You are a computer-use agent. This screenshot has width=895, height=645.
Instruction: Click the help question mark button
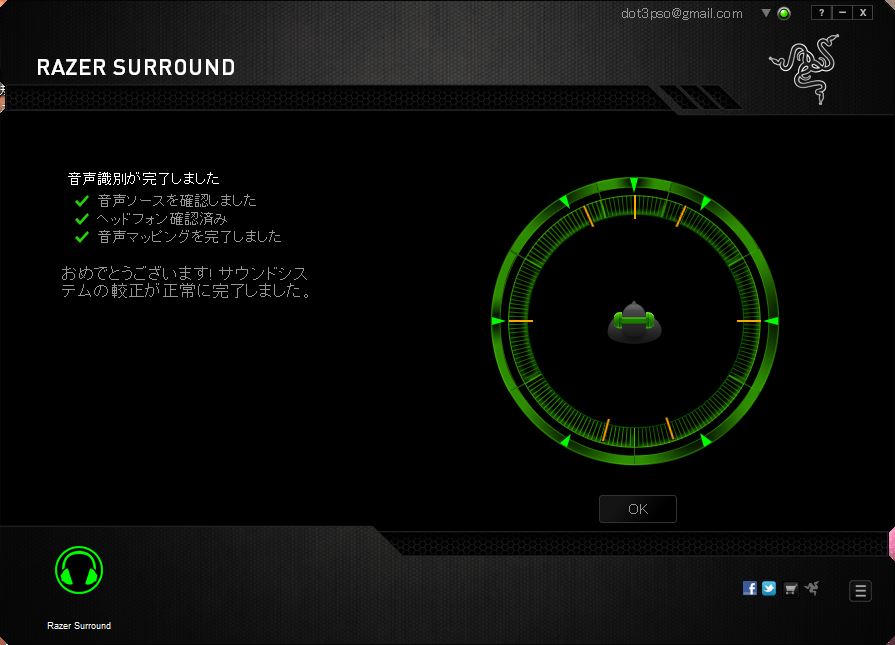click(x=821, y=13)
